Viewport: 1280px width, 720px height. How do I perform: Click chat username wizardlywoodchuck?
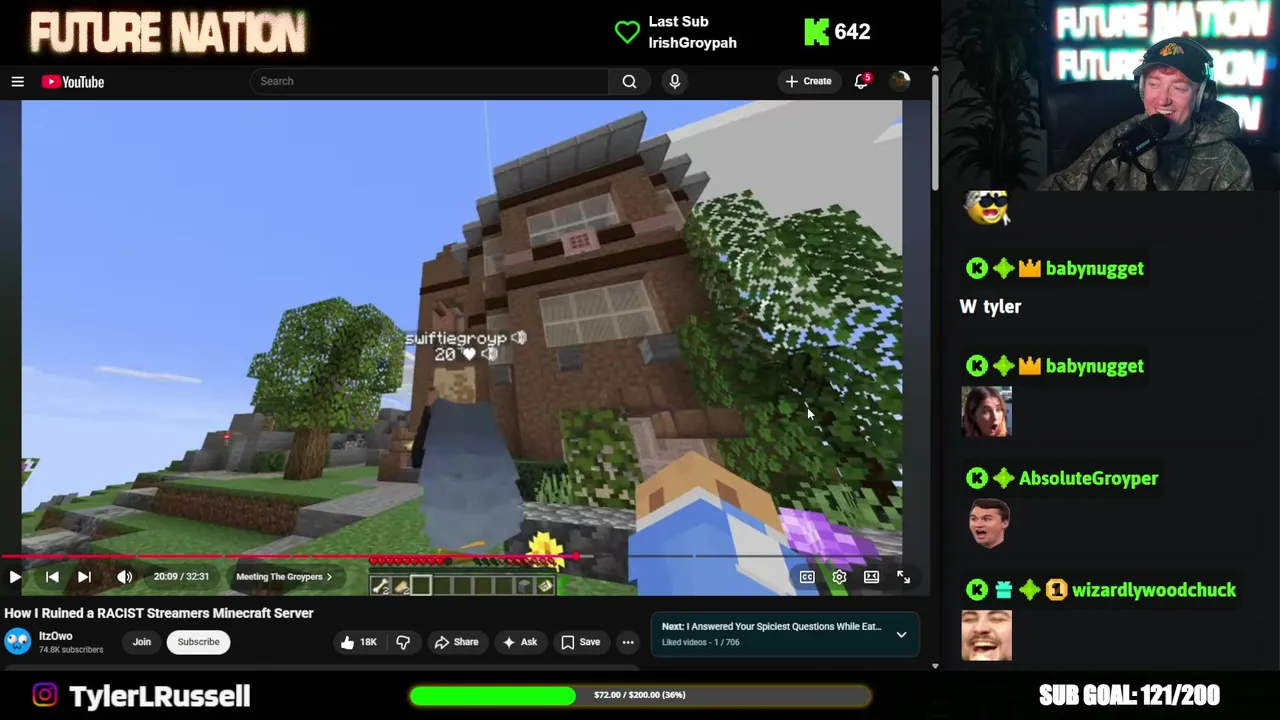(1154, 590)
